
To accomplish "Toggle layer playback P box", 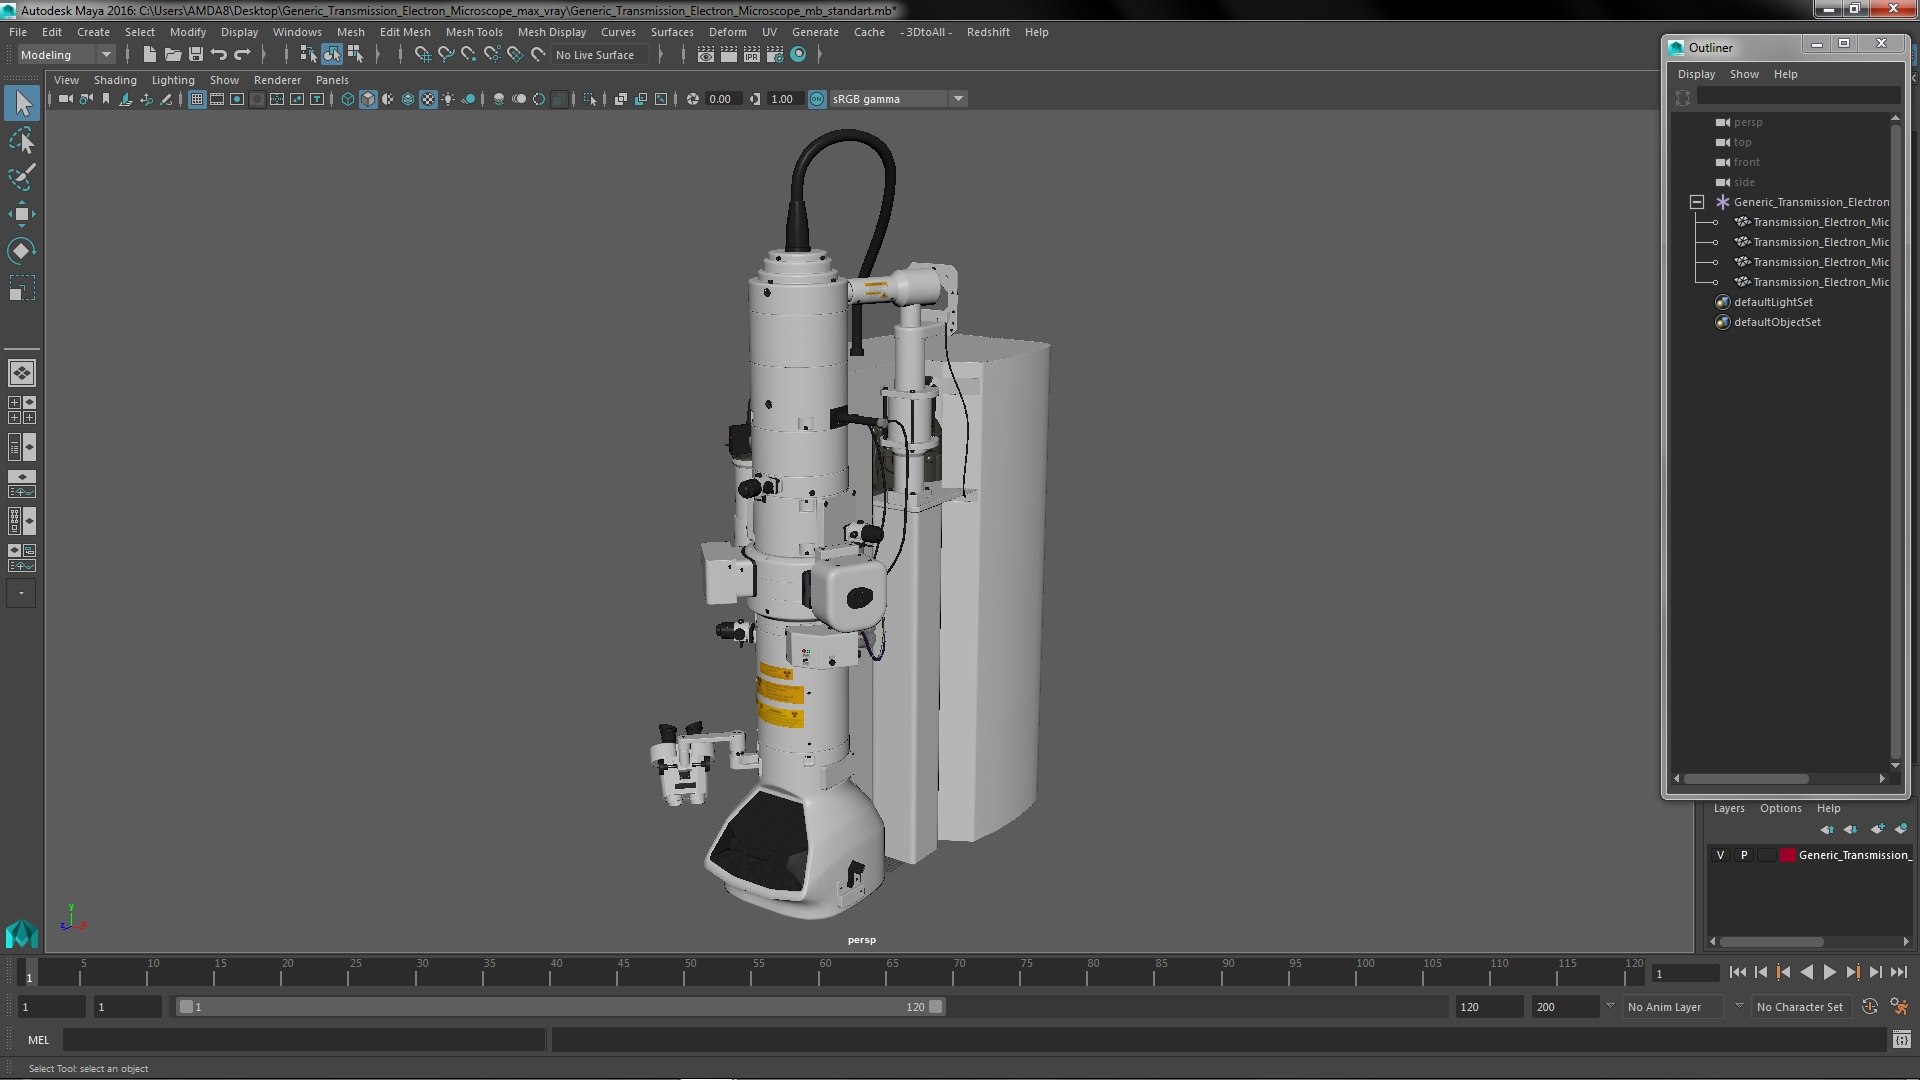I will pos(1744,855).
